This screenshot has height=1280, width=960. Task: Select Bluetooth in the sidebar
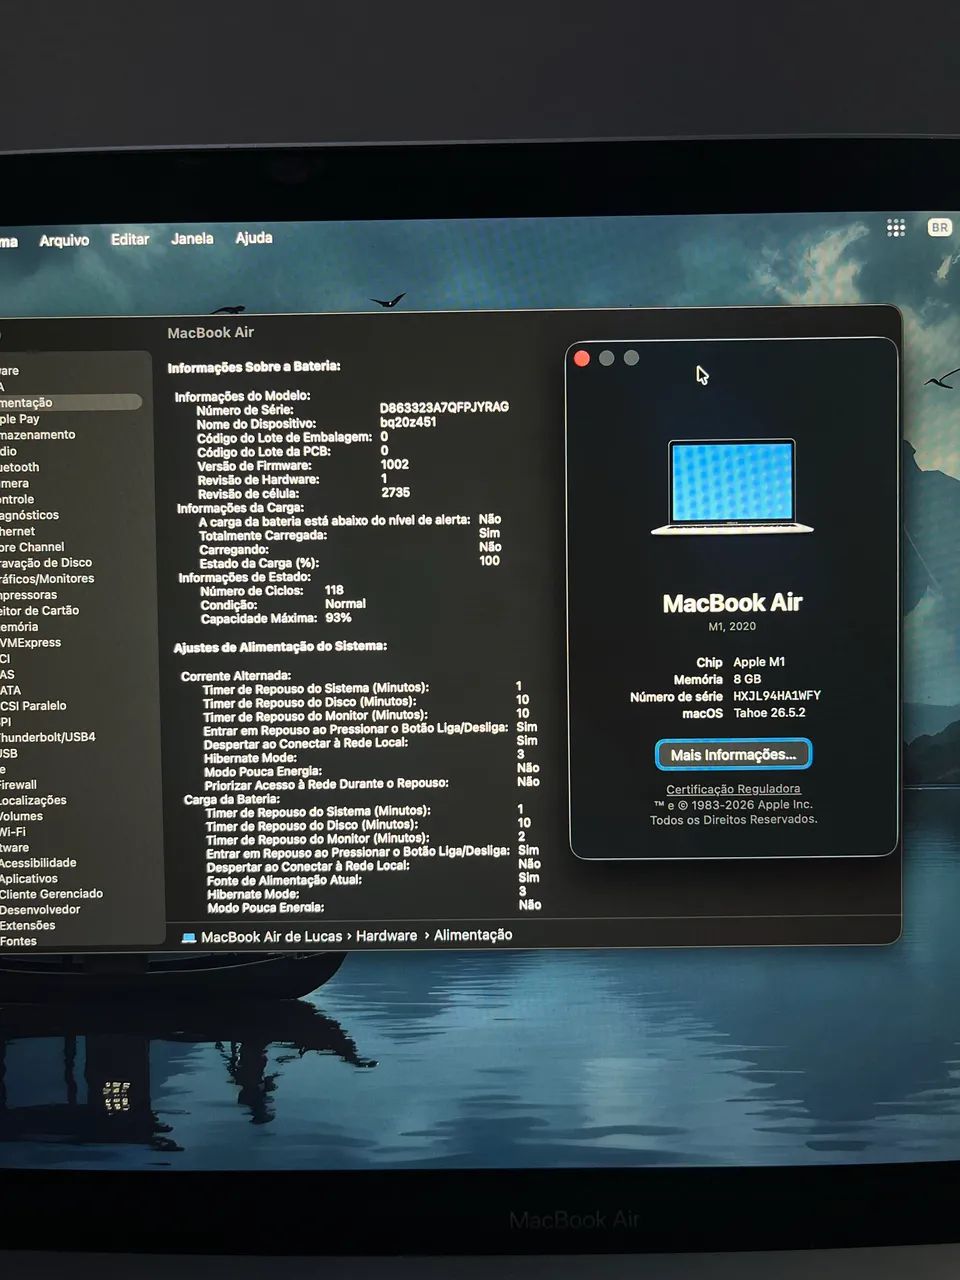tap(20, 467)
